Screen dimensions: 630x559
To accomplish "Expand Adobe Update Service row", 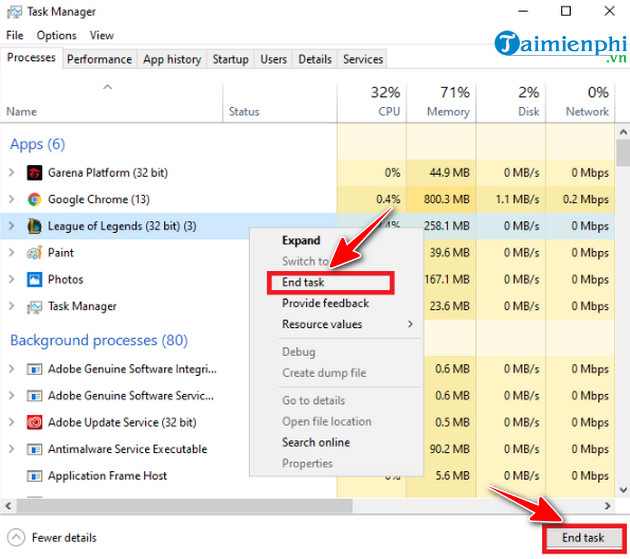I will (x=12, y=422).
